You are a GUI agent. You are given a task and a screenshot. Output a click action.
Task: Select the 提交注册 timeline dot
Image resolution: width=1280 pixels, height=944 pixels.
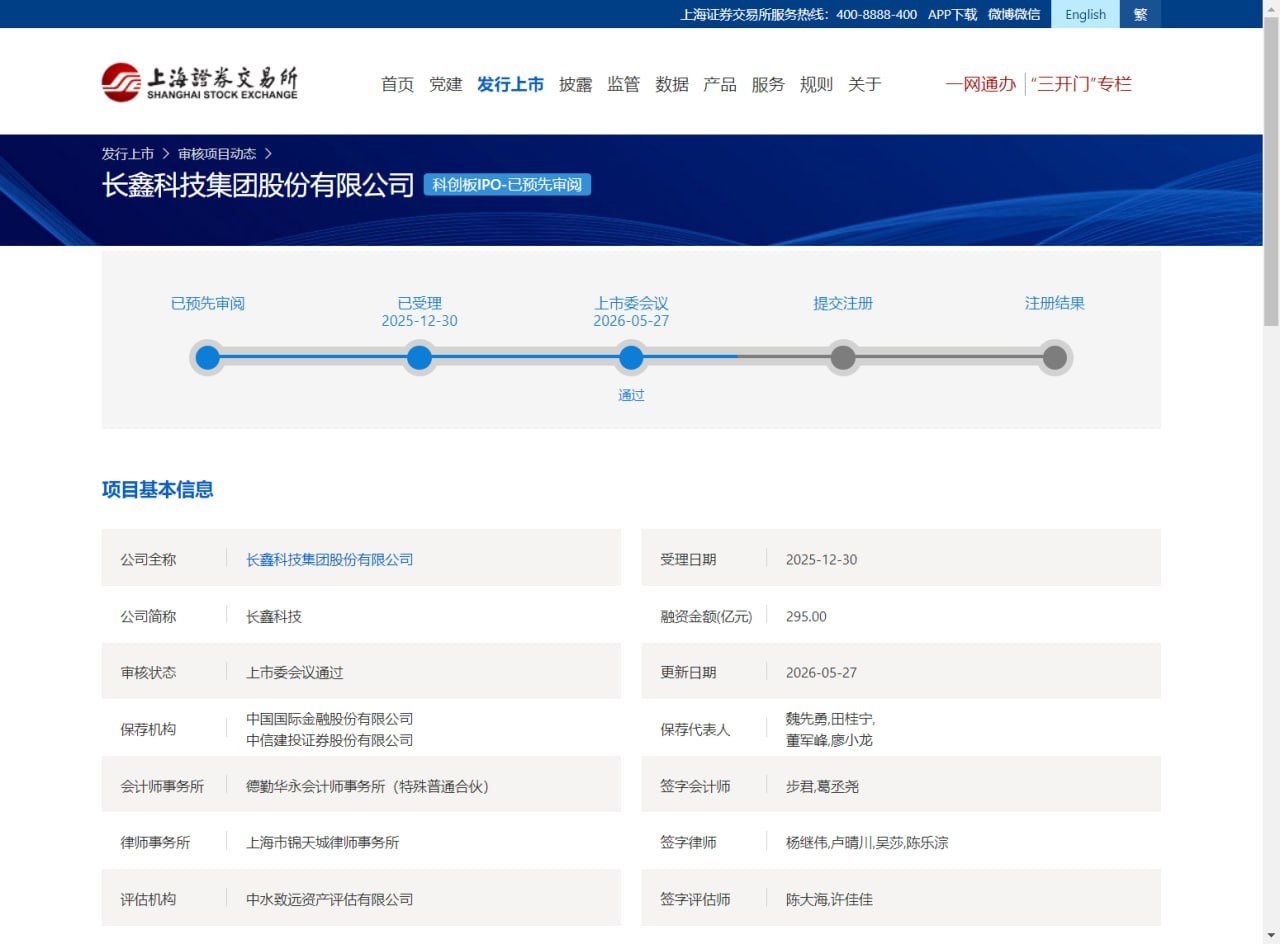[x=843, y=358]
